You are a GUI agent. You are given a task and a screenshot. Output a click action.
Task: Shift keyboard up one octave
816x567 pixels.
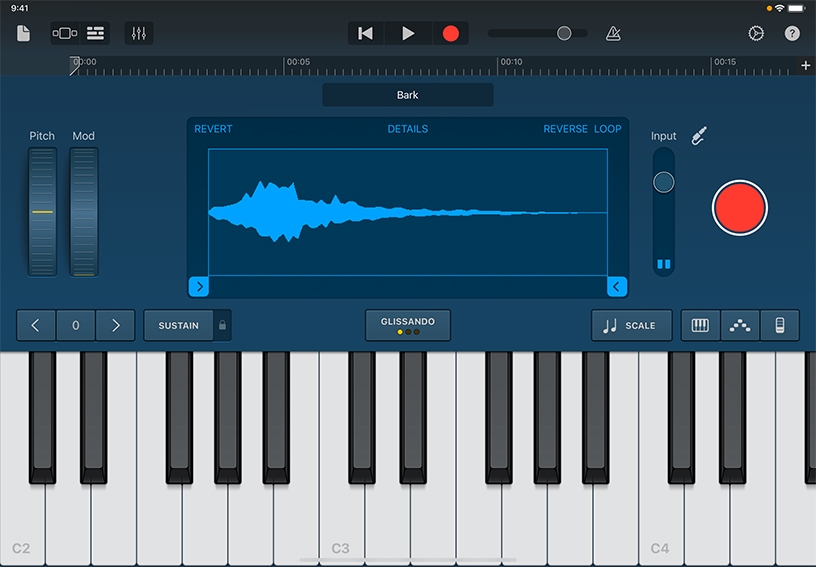coord(115,325)
